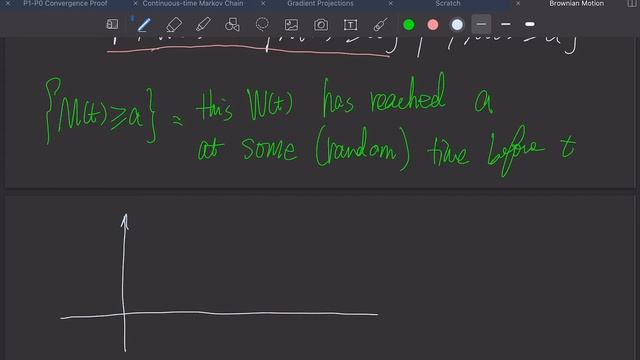Select the Lasso selection tool
Viewport: 640px width, 360px height.
[262, 24]
